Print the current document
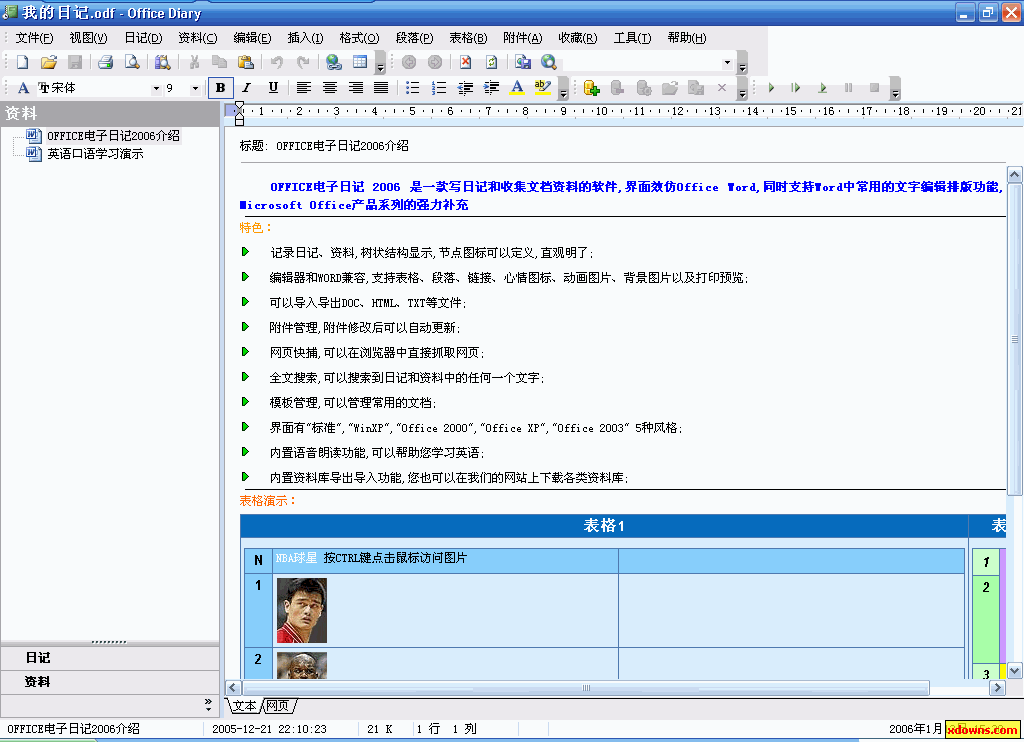This screenshot has width=1024, height=742. 106,62
